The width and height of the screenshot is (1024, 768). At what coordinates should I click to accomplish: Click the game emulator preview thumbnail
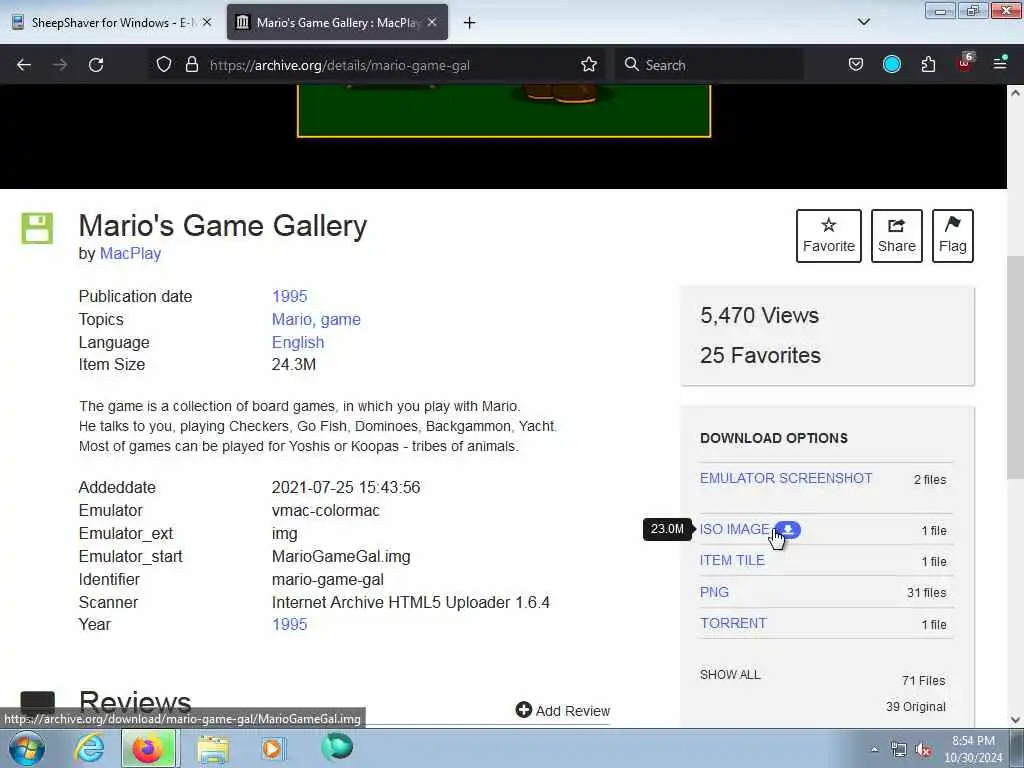(504, 110)
